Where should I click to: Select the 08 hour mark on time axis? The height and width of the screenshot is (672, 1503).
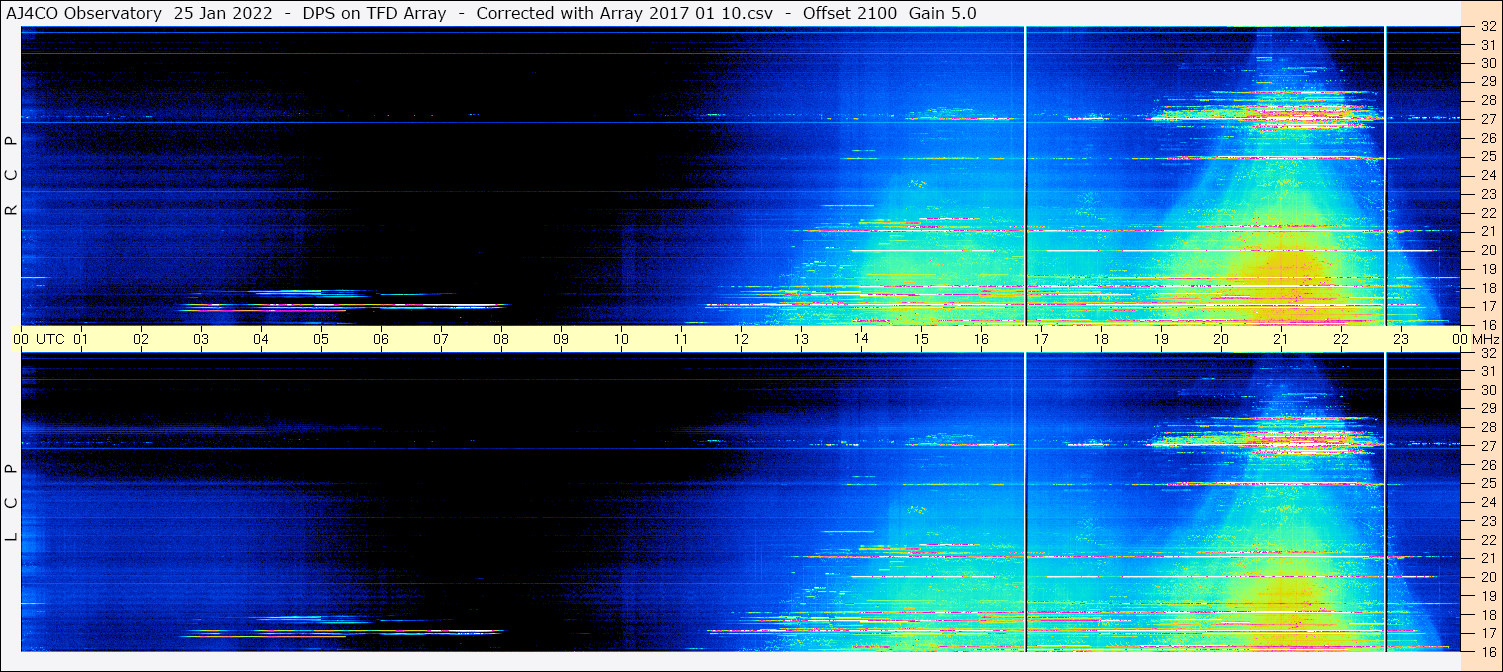(x=501, y=339)
